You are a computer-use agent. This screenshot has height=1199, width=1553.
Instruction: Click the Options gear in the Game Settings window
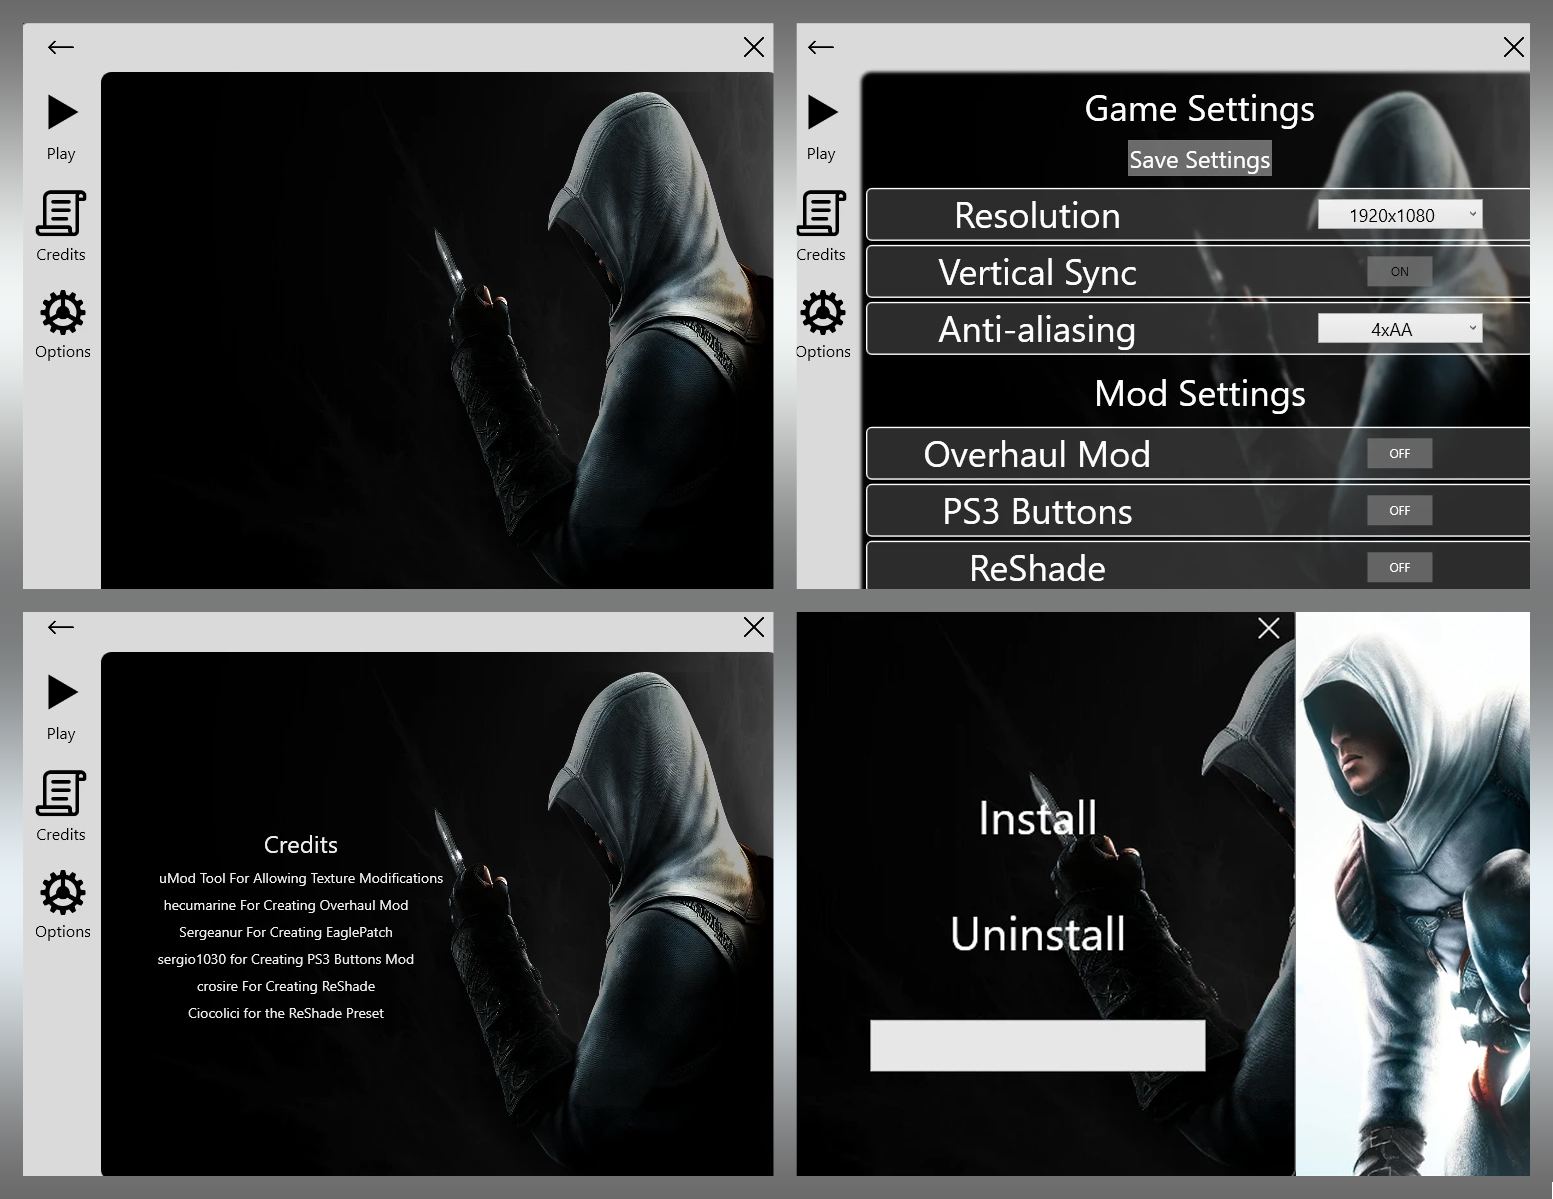(822, 313)
